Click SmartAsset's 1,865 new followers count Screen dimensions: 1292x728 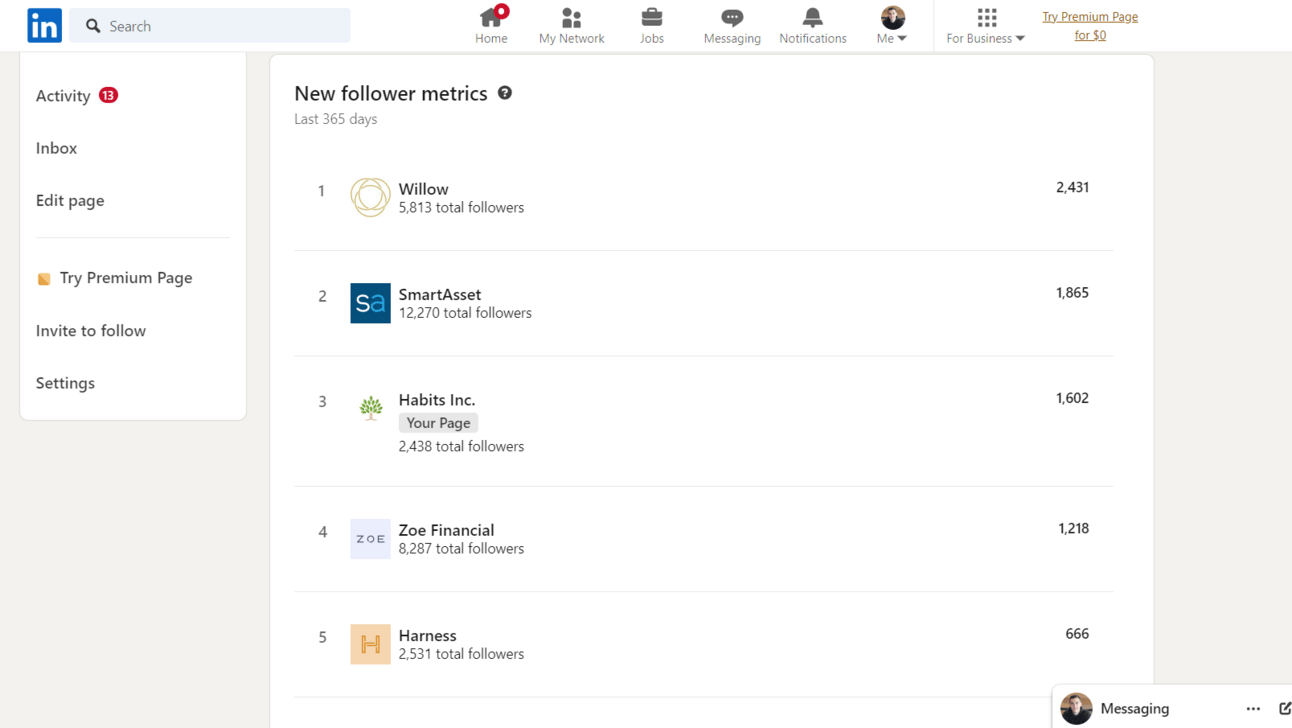coord(1072,293)
